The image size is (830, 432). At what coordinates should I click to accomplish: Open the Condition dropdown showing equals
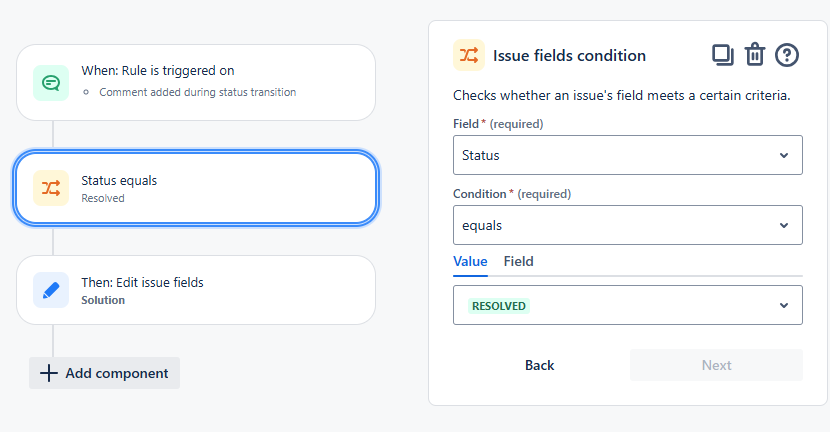click(628, 225)
